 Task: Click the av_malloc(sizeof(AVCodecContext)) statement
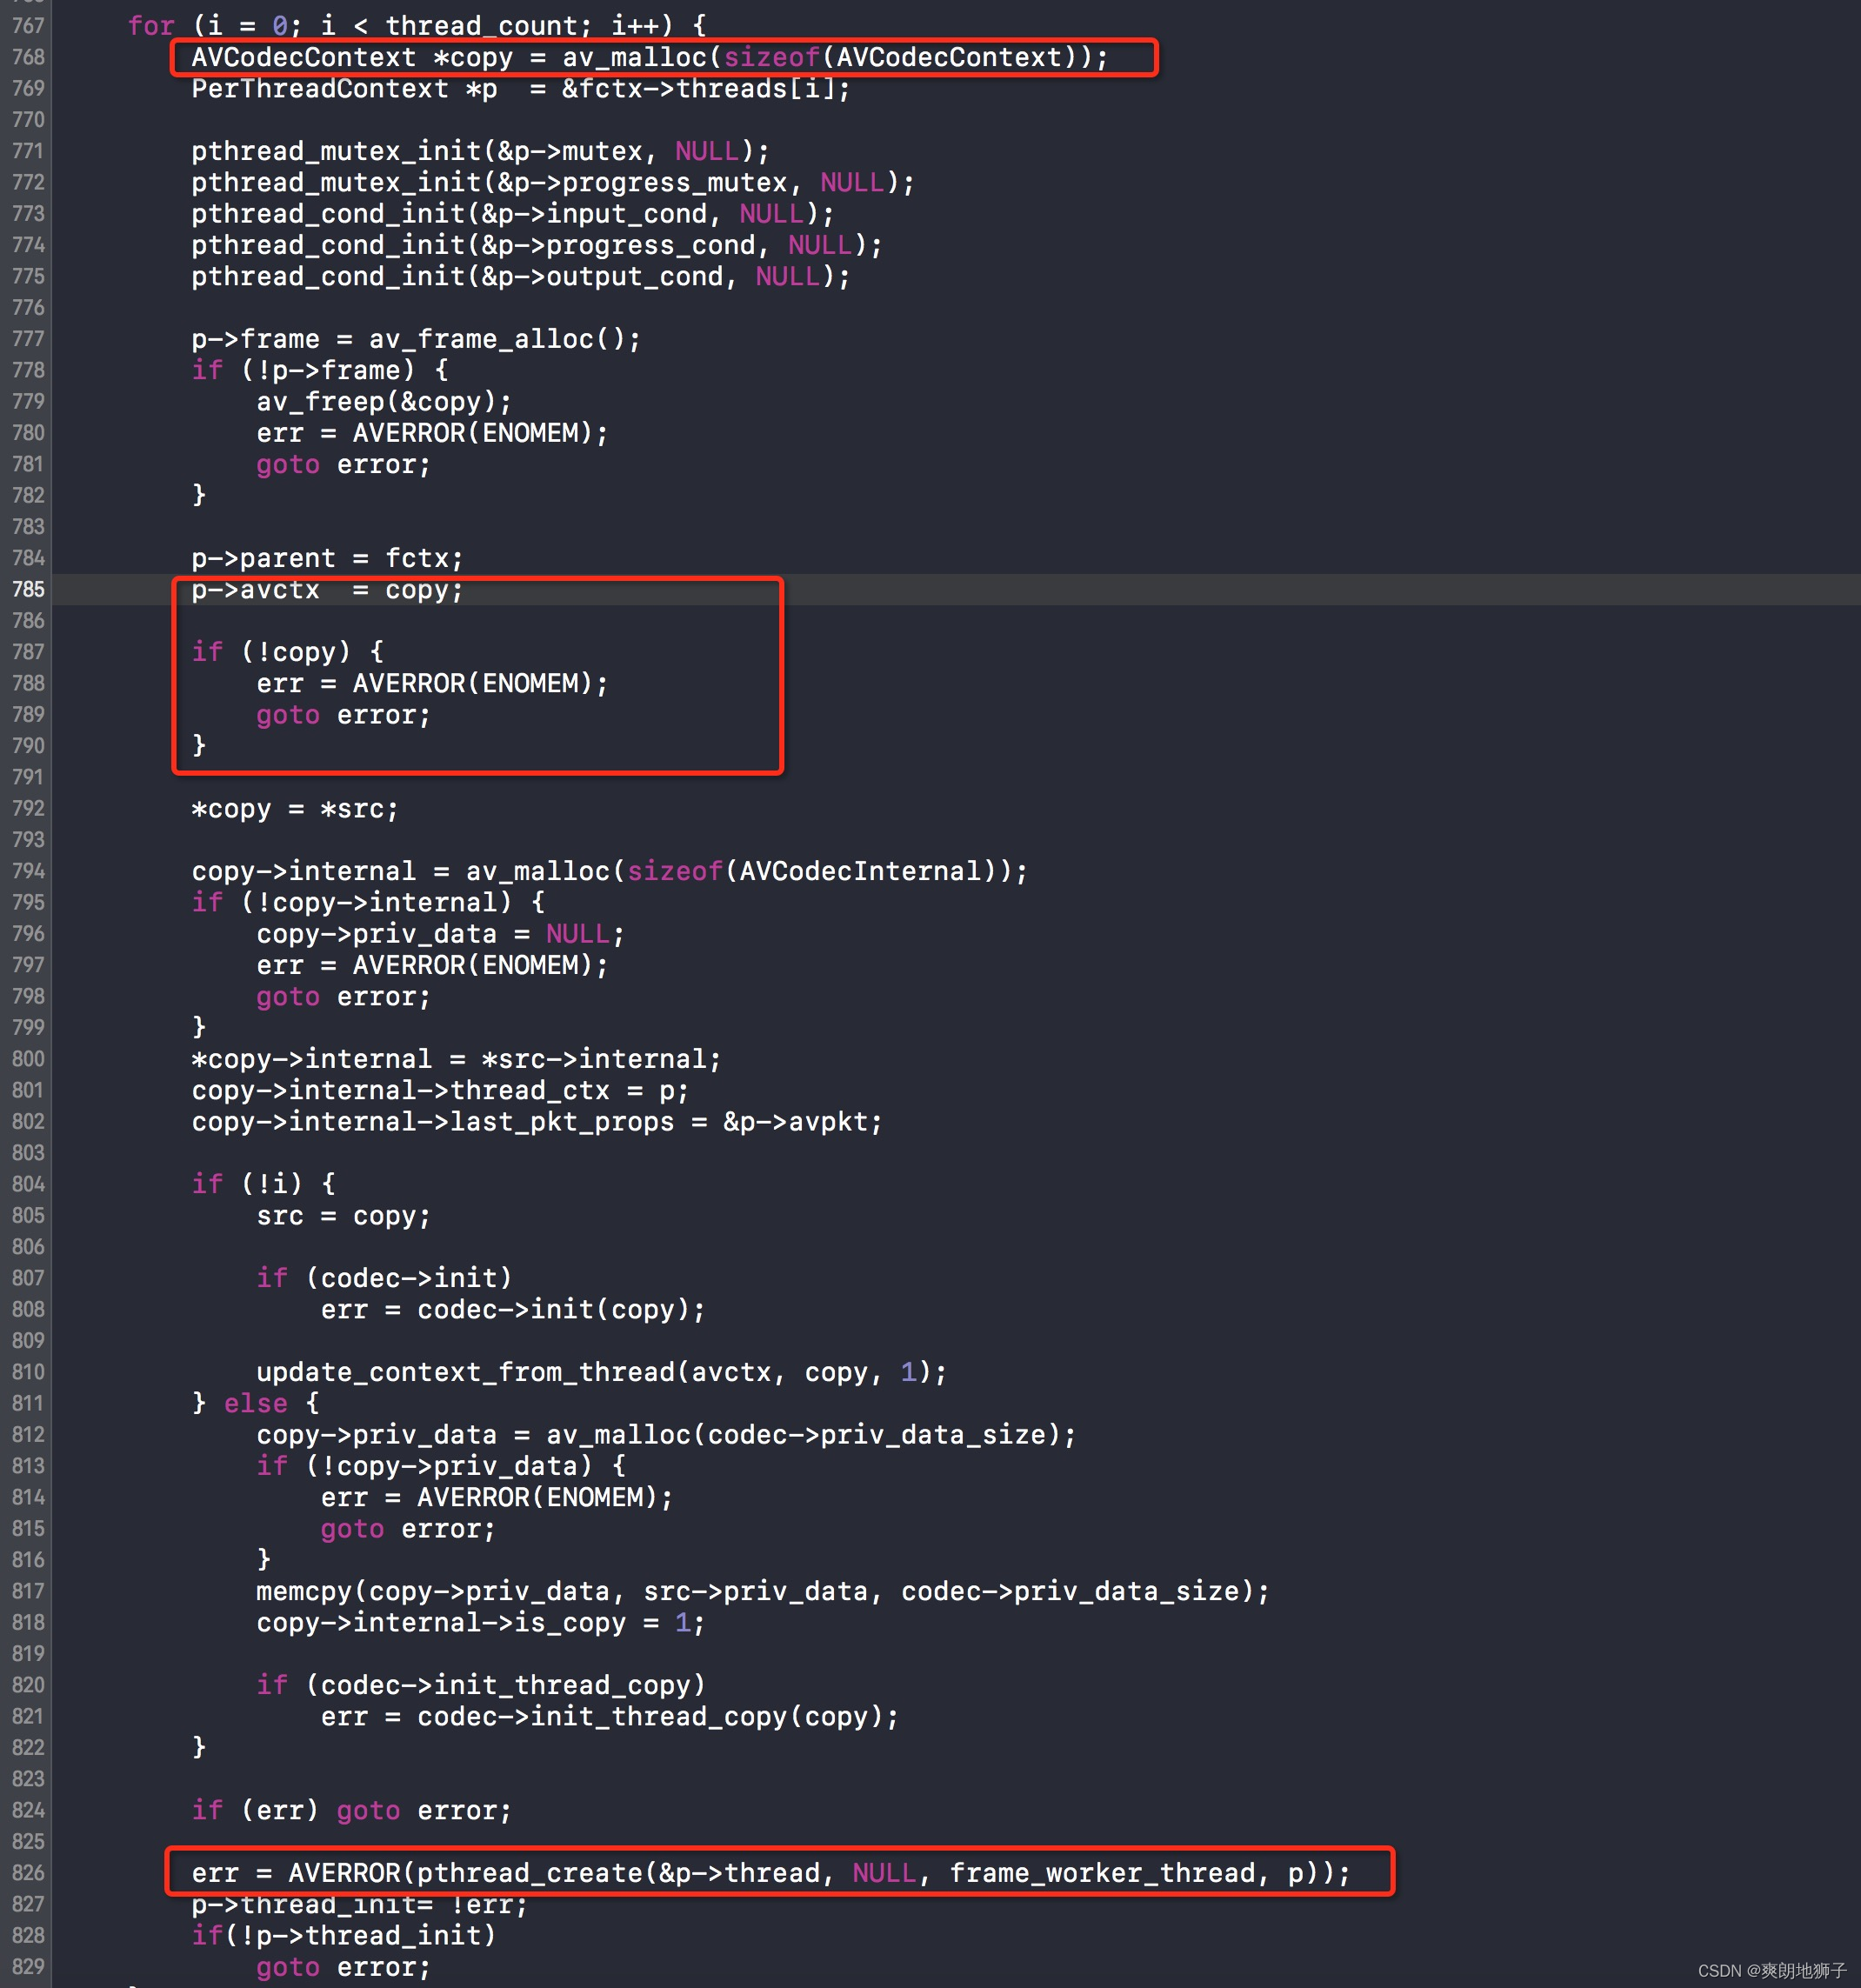(x=650, y=57)
